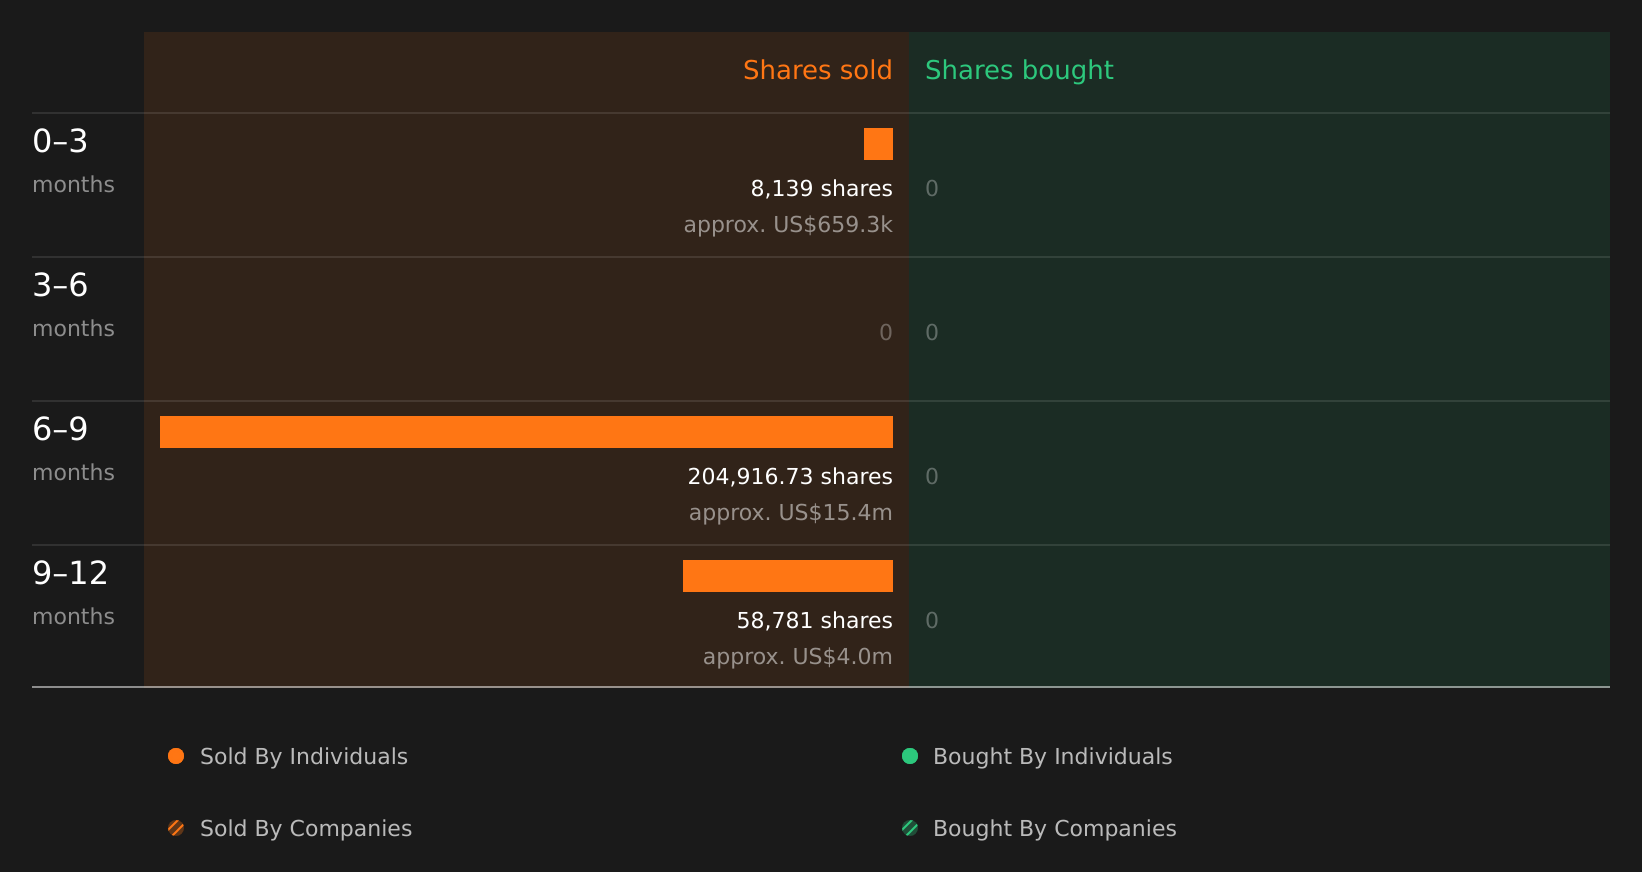Image resolution: width=1642 pixels, height=872 pixels.
Task: Click the approx. US$4.0m amount
Action: click(797, 656)
